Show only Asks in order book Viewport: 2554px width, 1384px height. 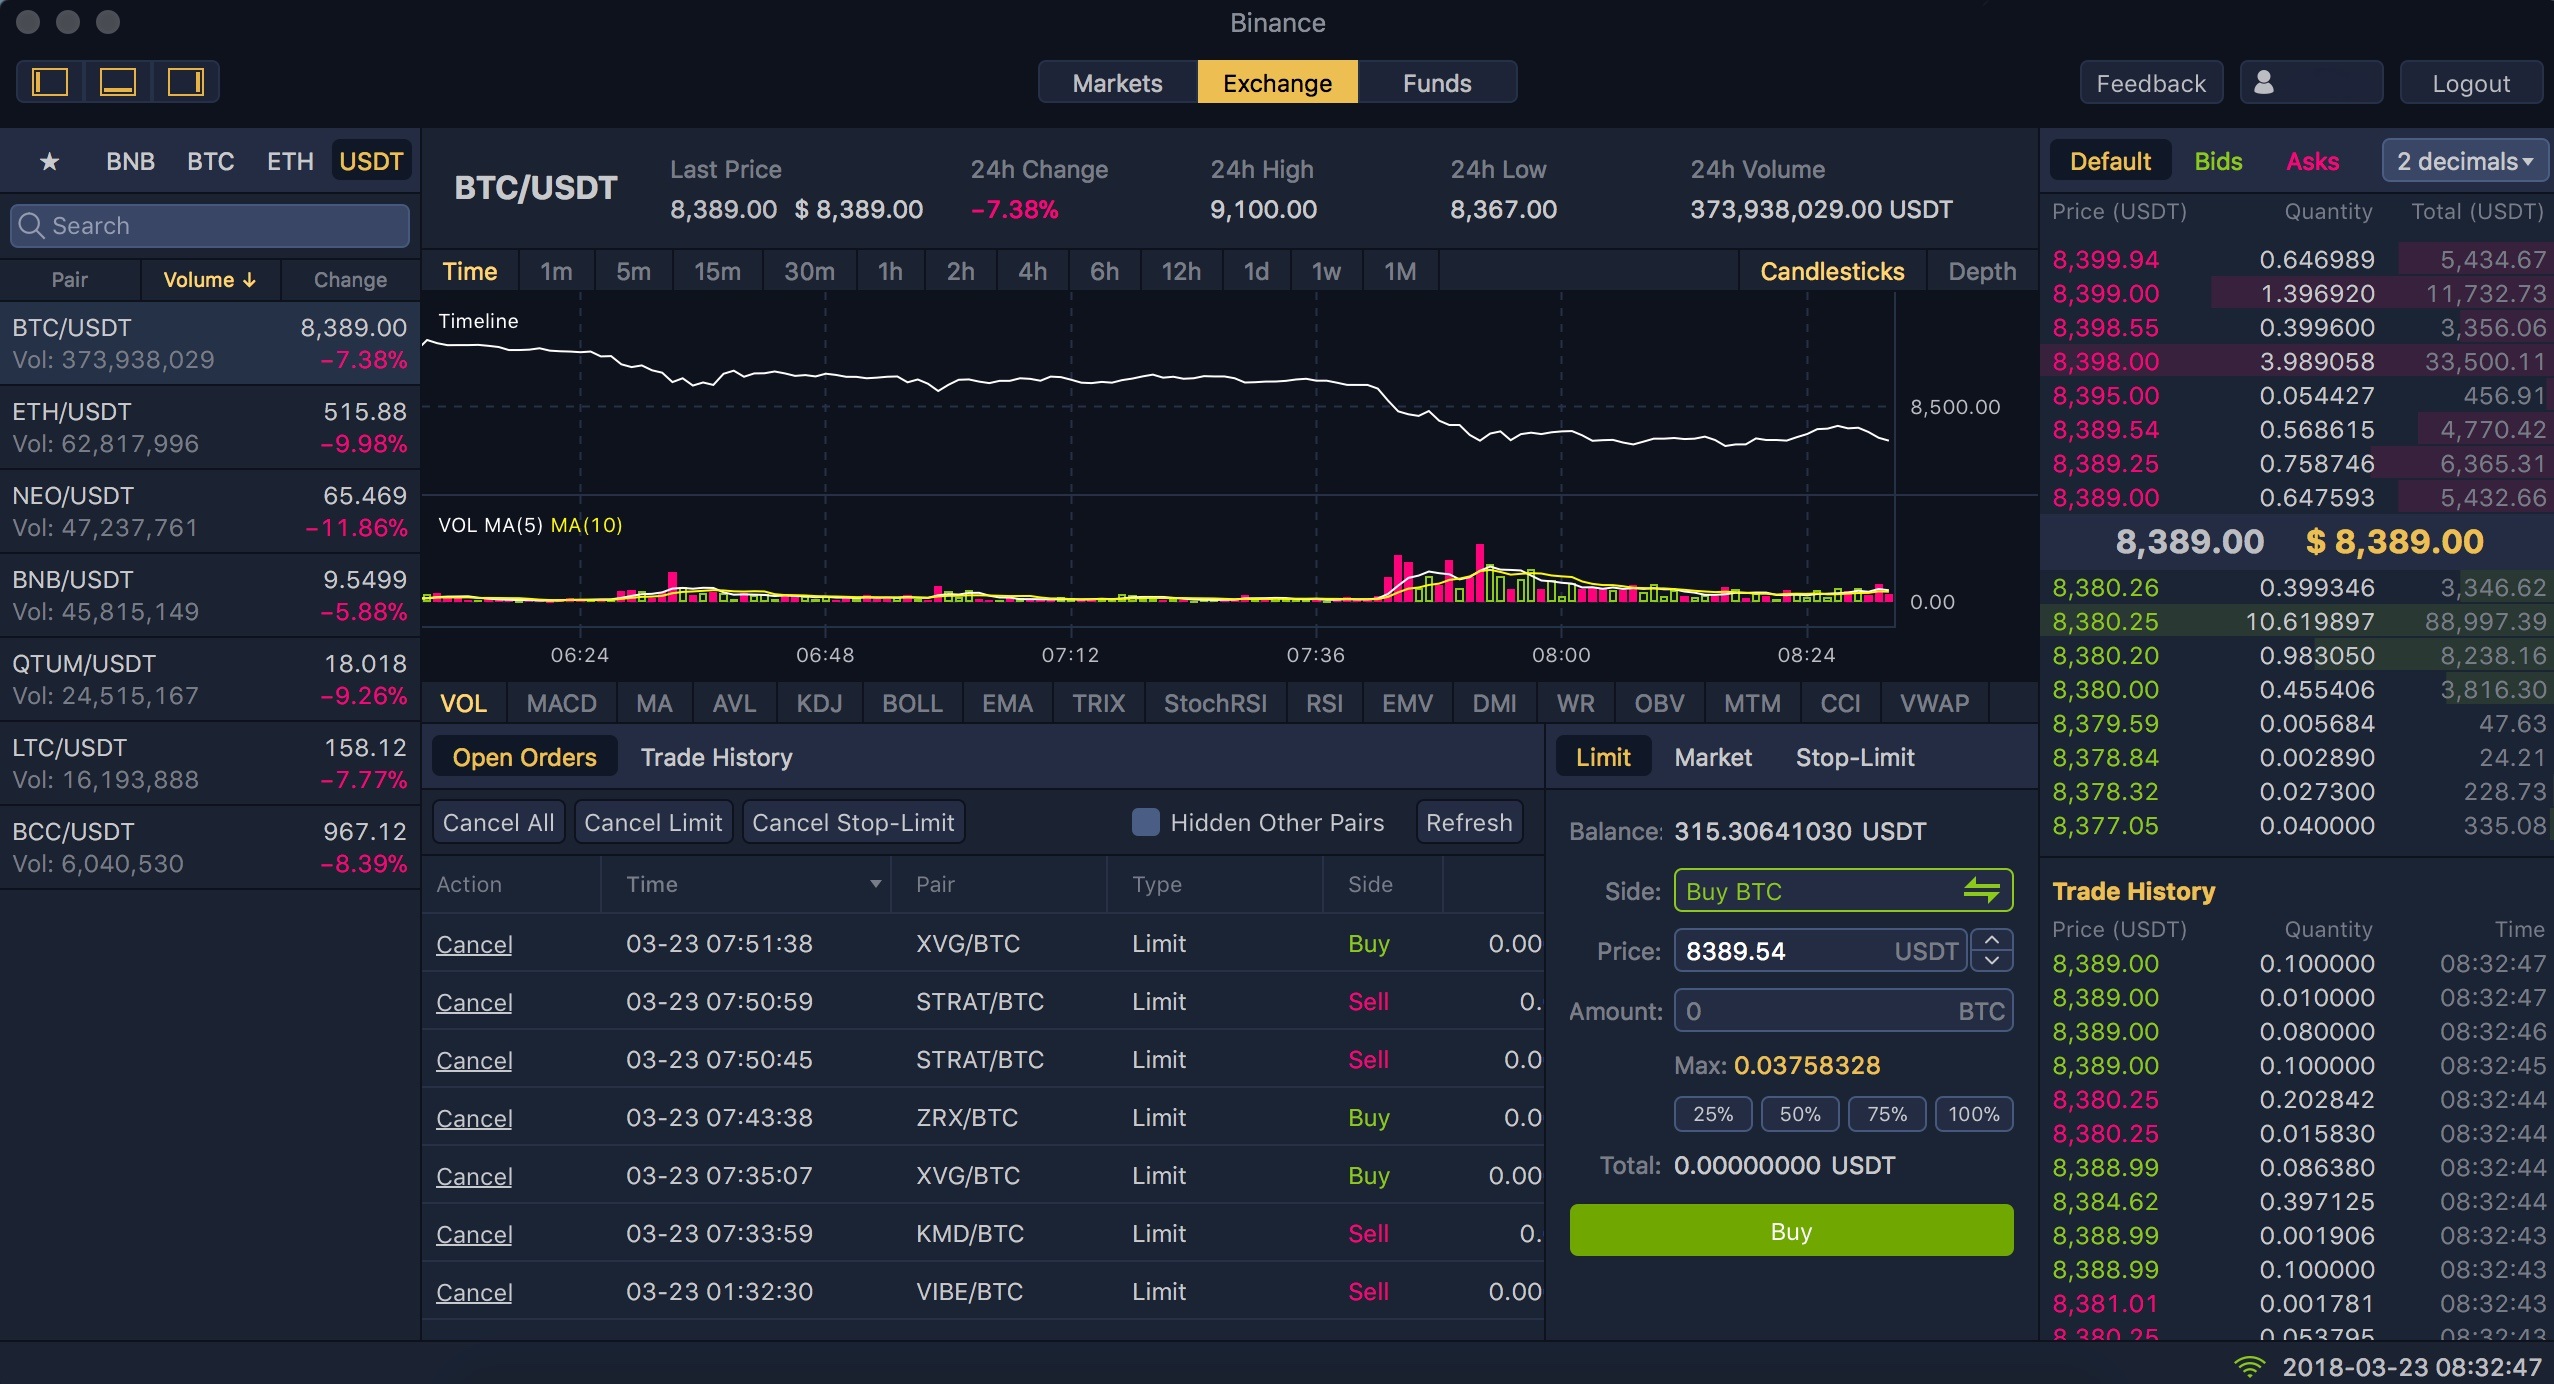[x=2312, y=161]
